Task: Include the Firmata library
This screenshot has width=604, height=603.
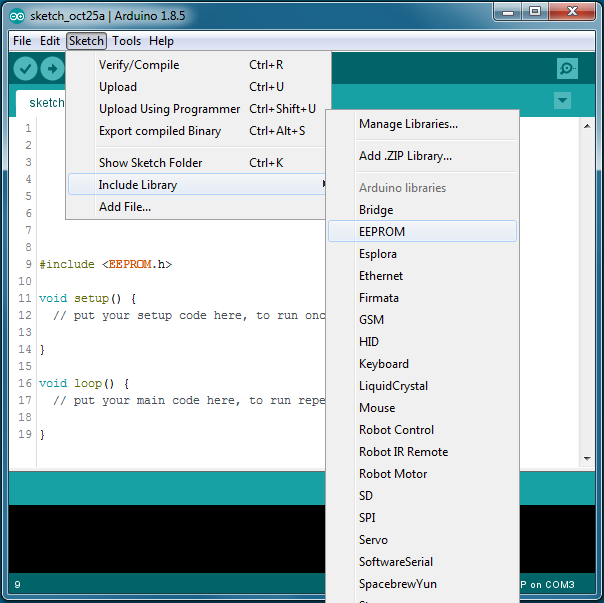Action: (x=422, y=297)
